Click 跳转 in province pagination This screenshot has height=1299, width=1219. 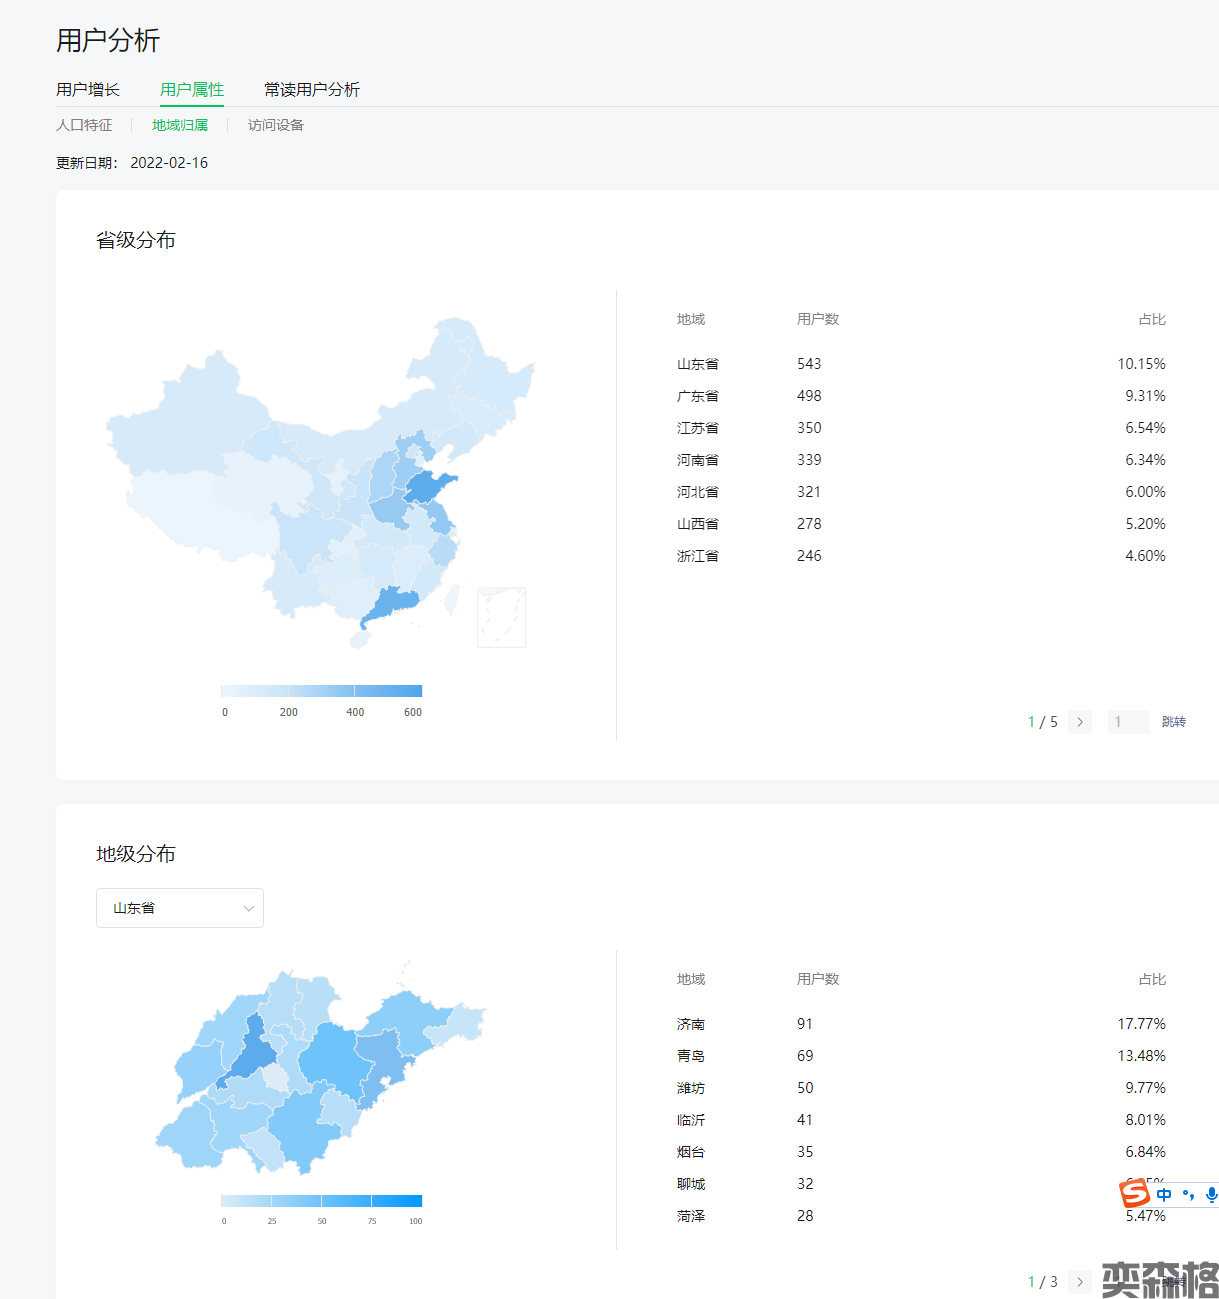tap(1173, 722)
